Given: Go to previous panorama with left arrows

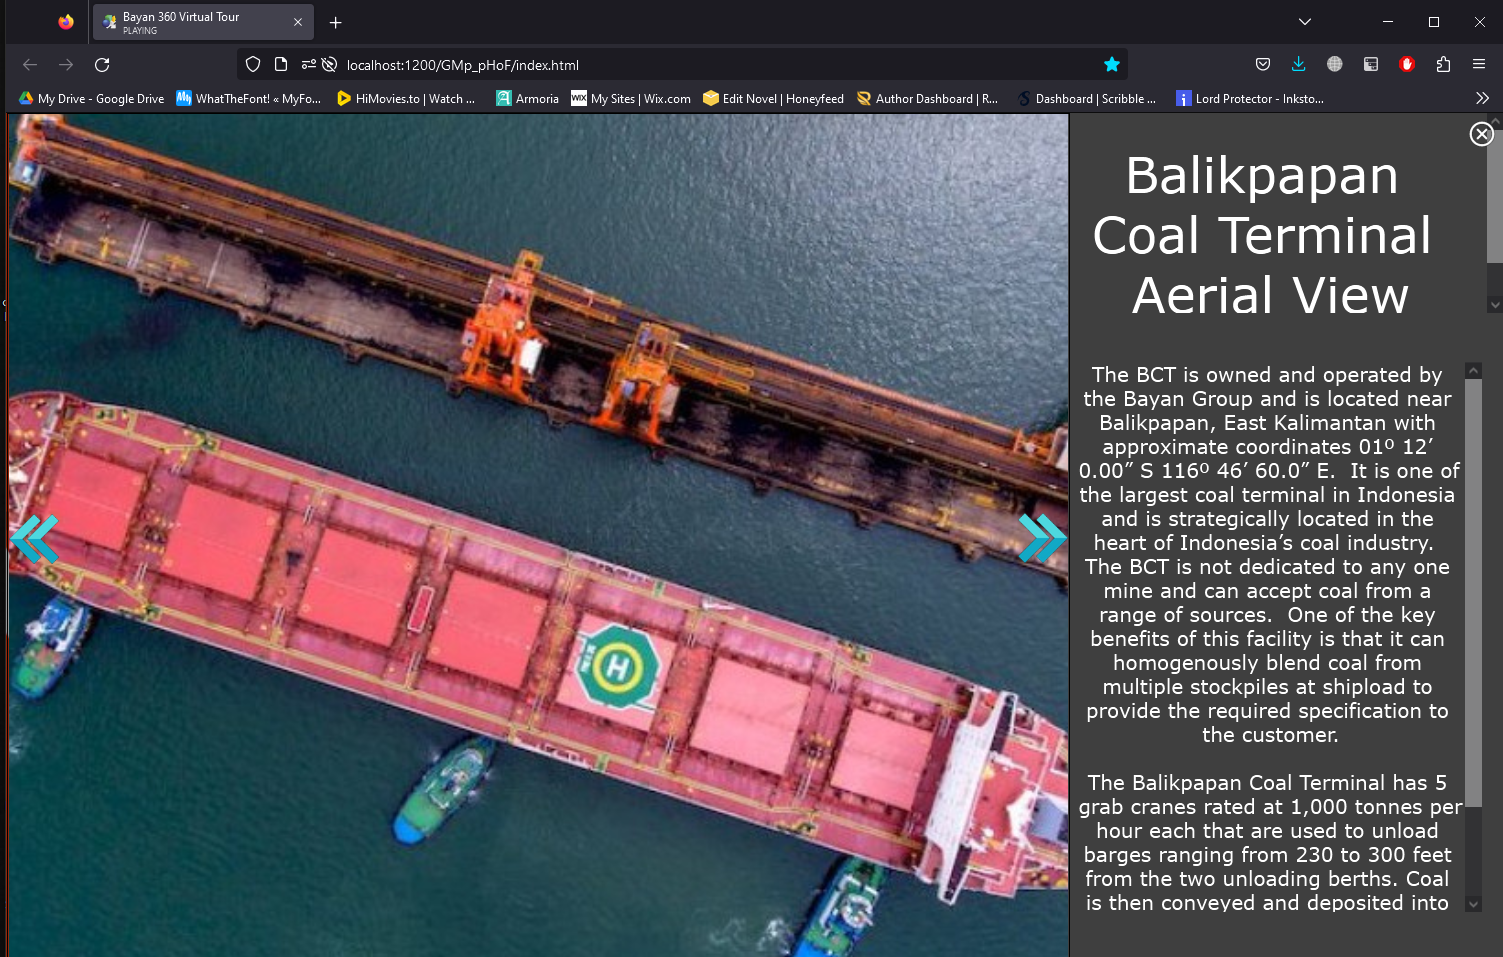Looking at the screenshot, I should click(x=35, y=540).
